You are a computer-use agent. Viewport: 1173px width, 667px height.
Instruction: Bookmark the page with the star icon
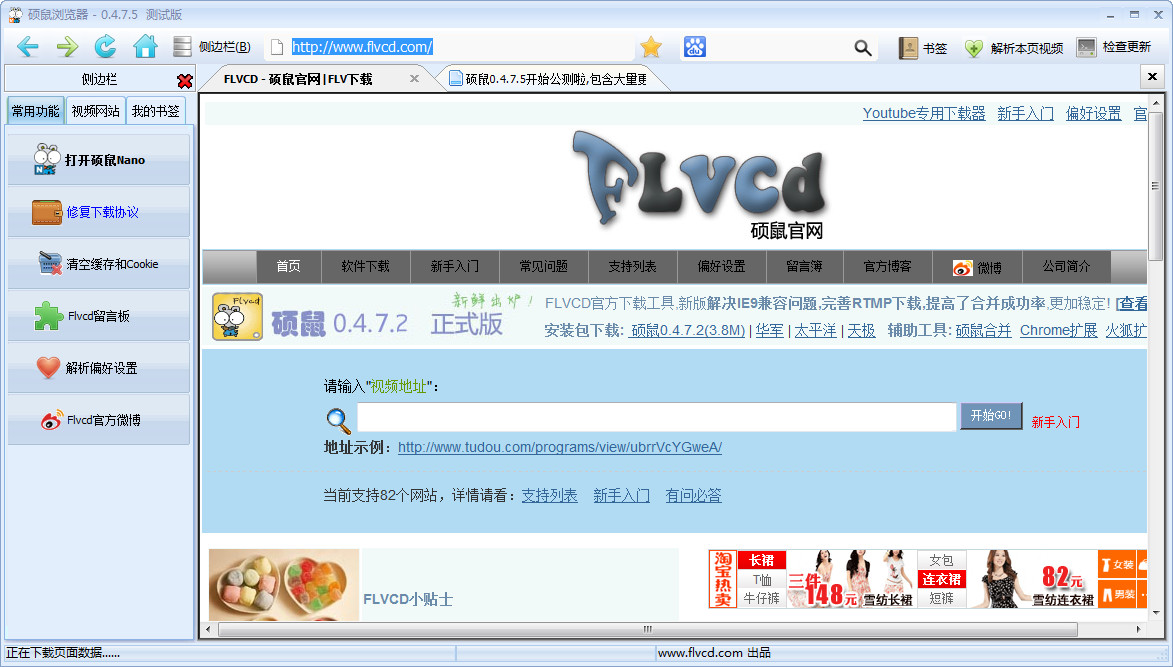point(651,47)
